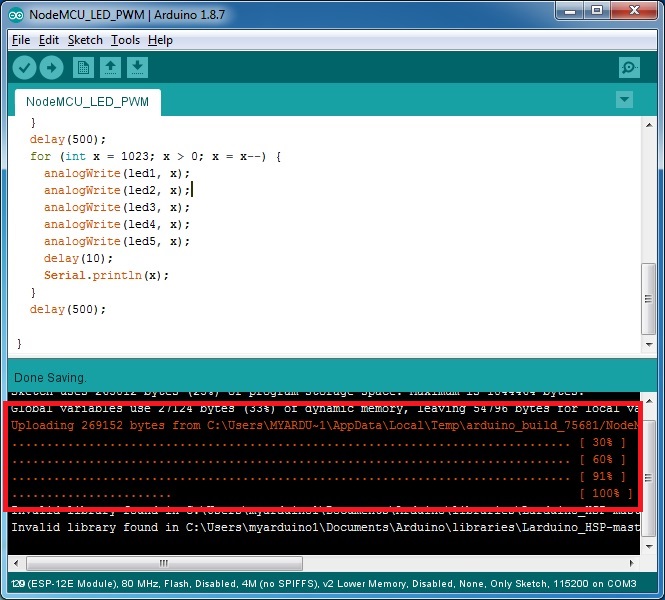Place cursor on Serial.println(x) line
This screenshot has height=600, width=665.
click(x=106, y=275)
